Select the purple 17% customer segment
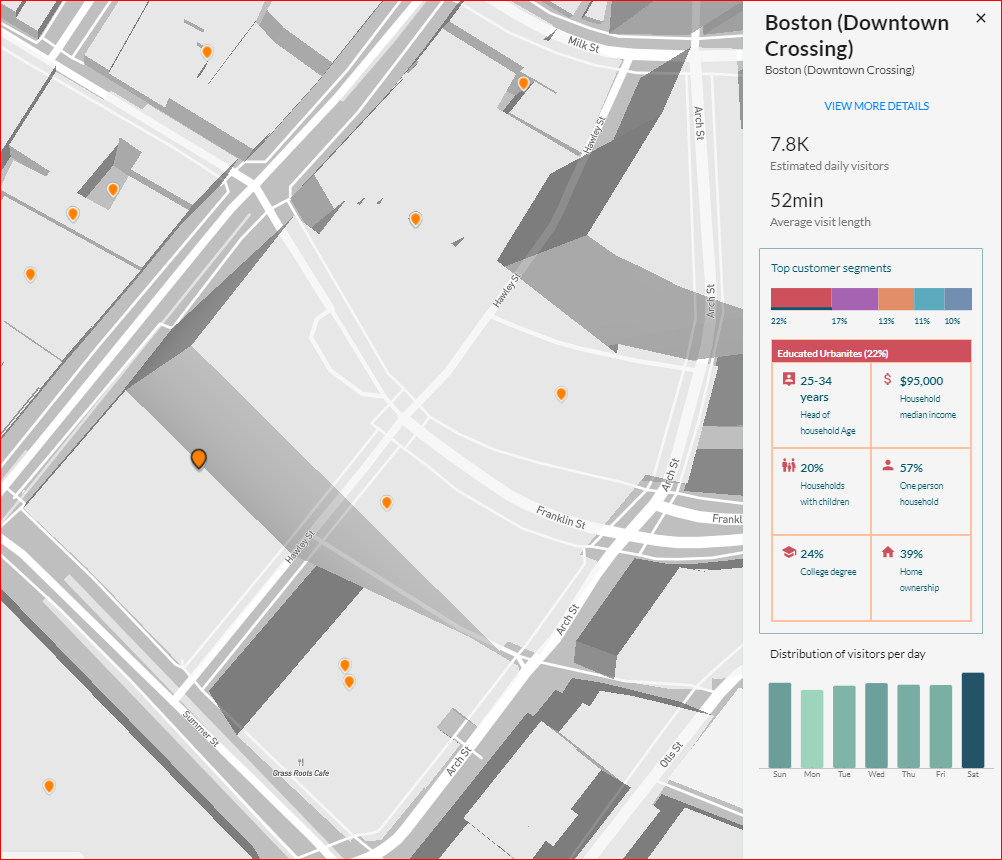 click(854, 298)
